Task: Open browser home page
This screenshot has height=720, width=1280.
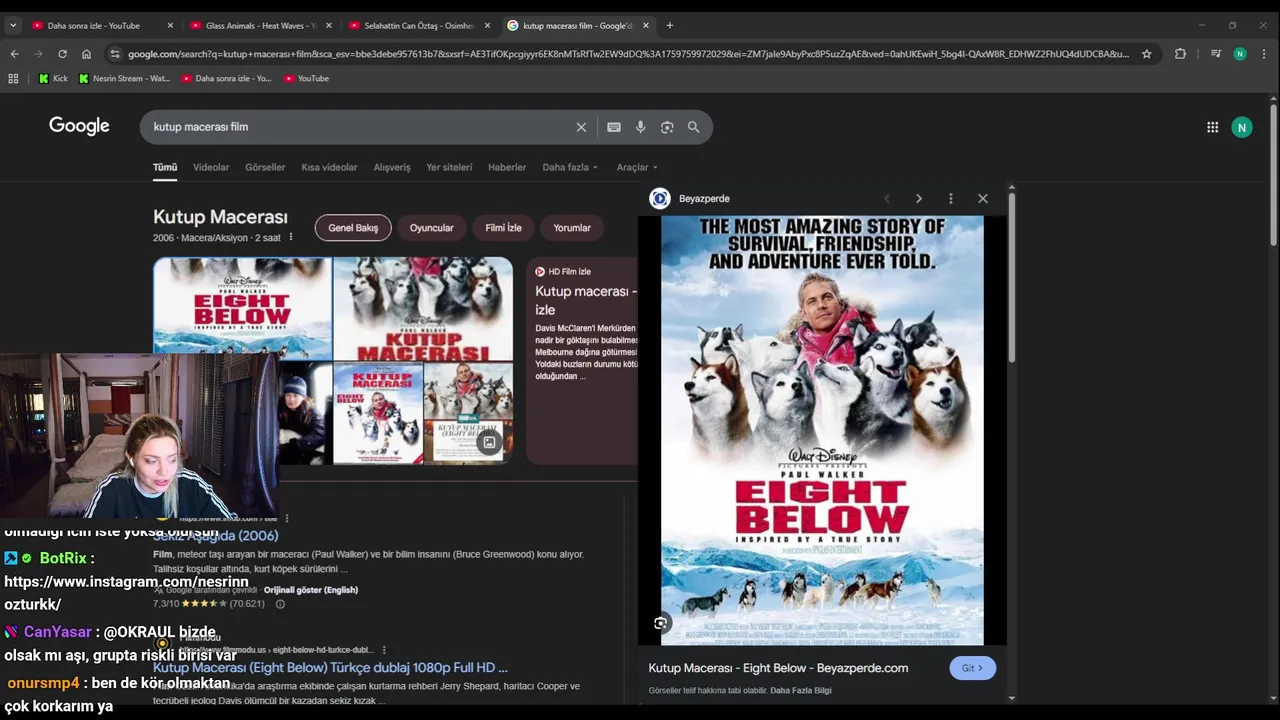Action: tap(86, 54)
